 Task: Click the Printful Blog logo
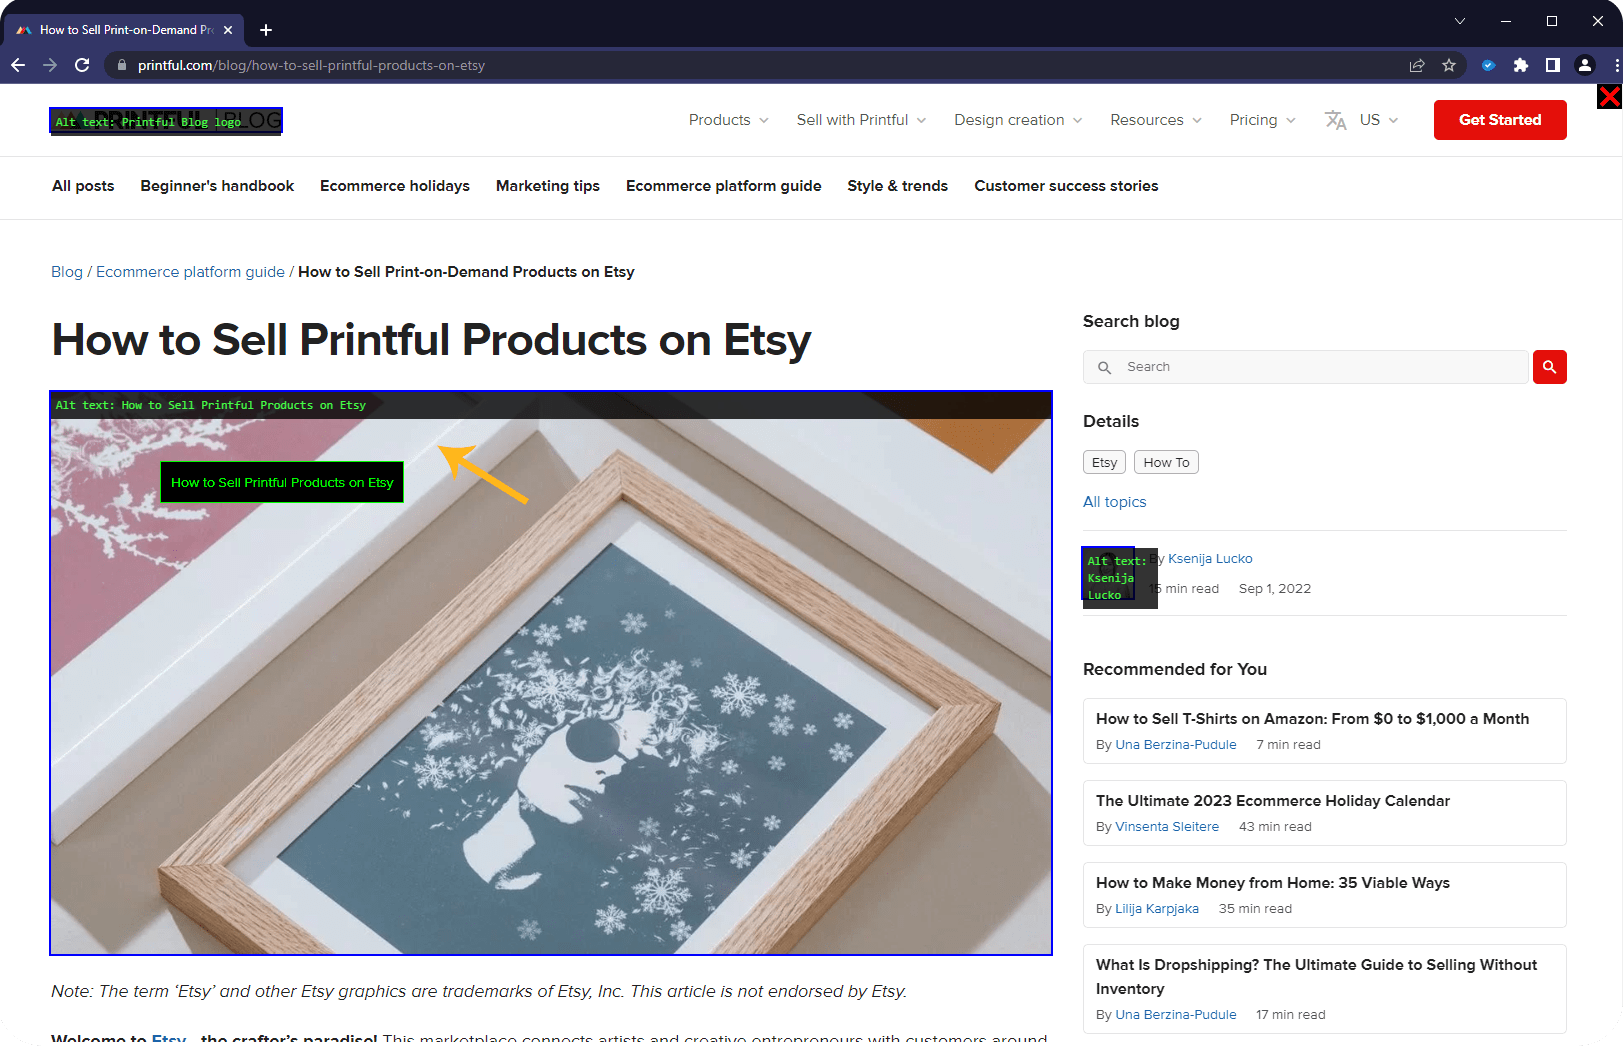coord(166,121)
